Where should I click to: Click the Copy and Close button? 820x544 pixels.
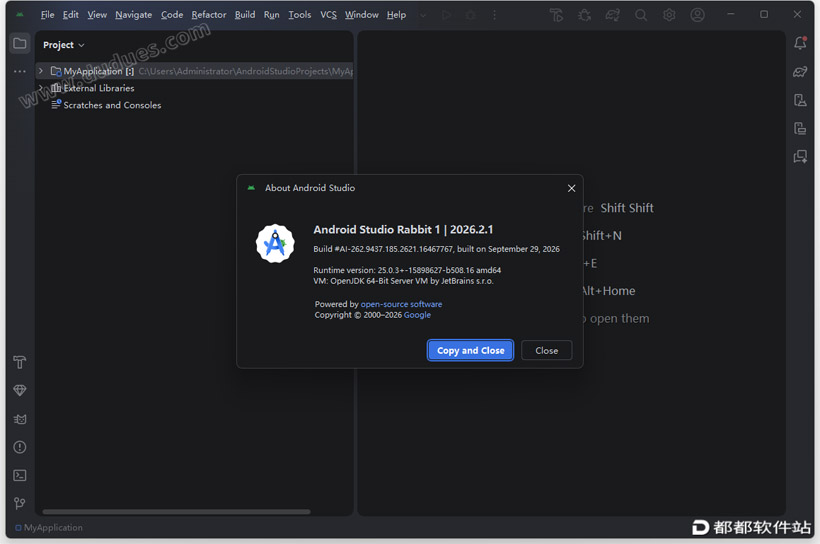[x=470, y=350]
